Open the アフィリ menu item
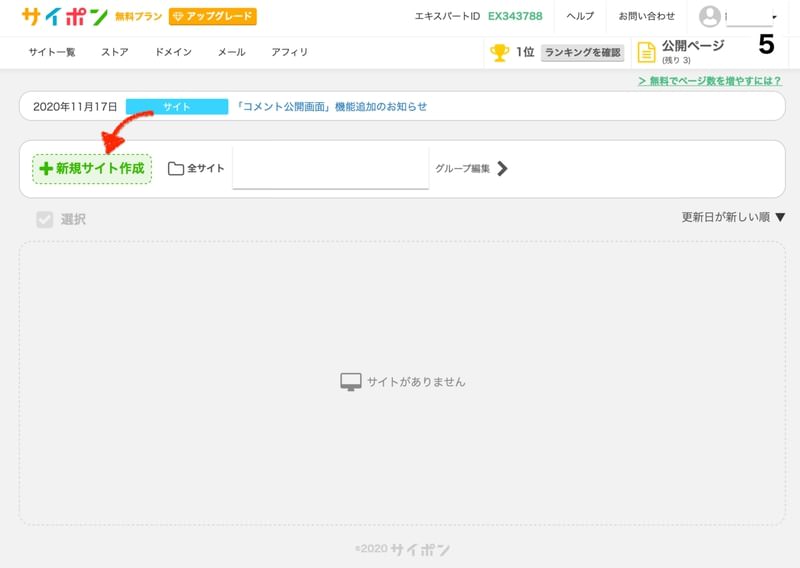This screenshot has height=568, width=800. [289, 52]
